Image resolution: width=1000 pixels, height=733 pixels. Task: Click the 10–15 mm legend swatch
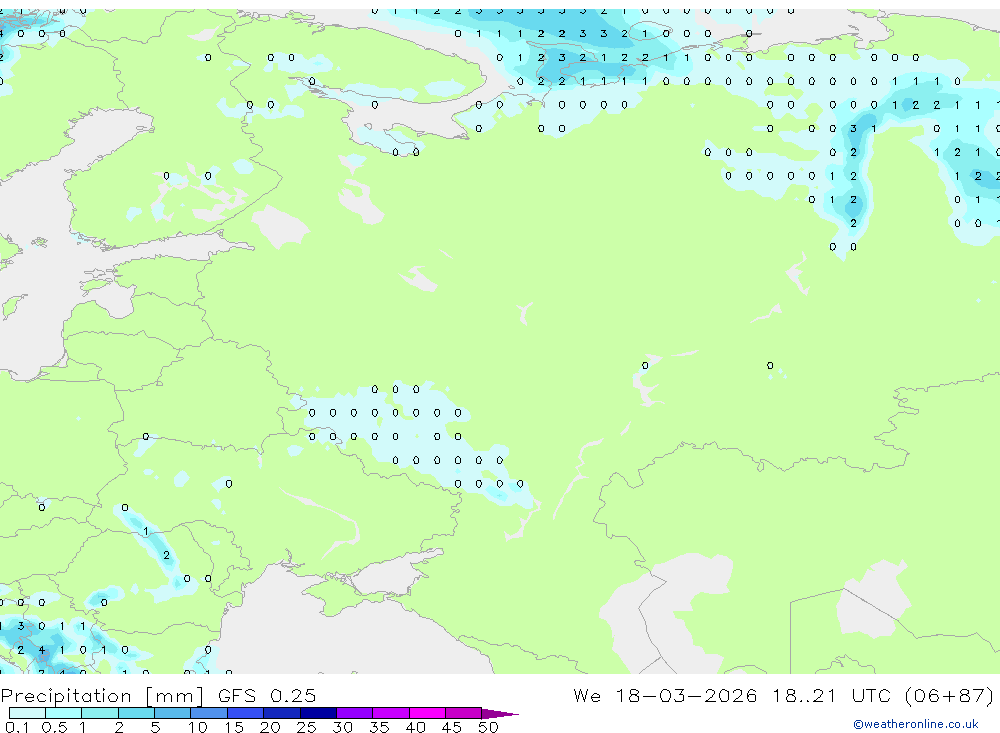click(x=209, y=713)
